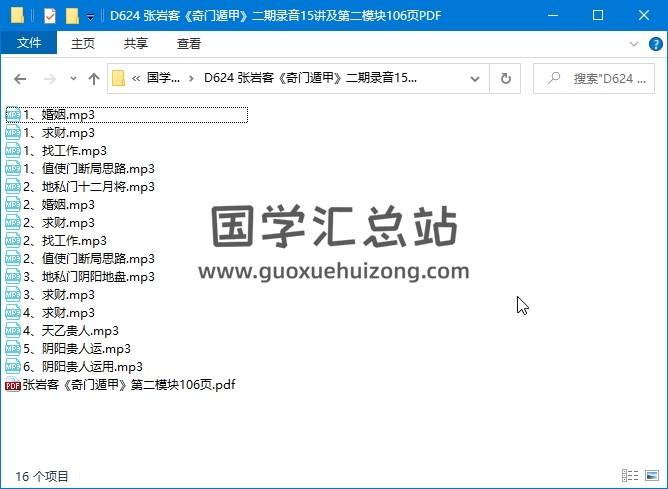The height and width of the screenshot is (489, 668).
Task: Switch to details view in status bar
Action: (x=630, y=475)
